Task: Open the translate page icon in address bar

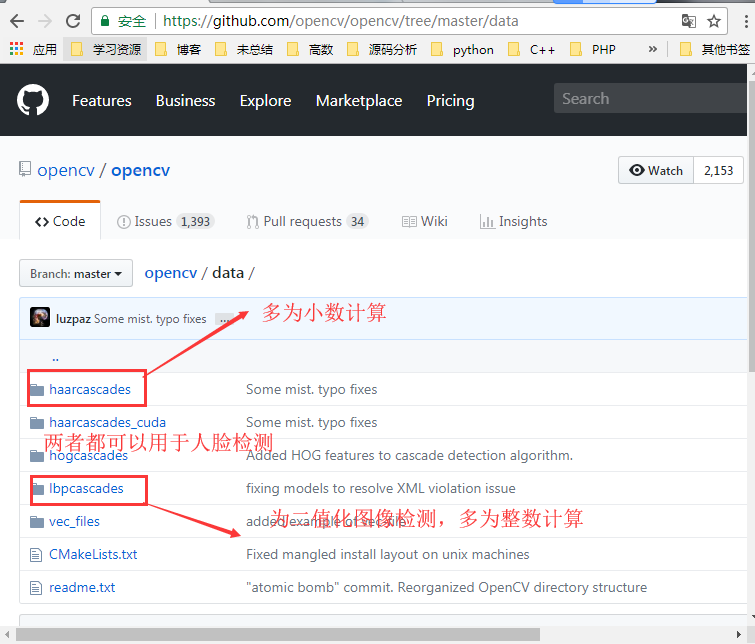Action: tap(689, 21)
